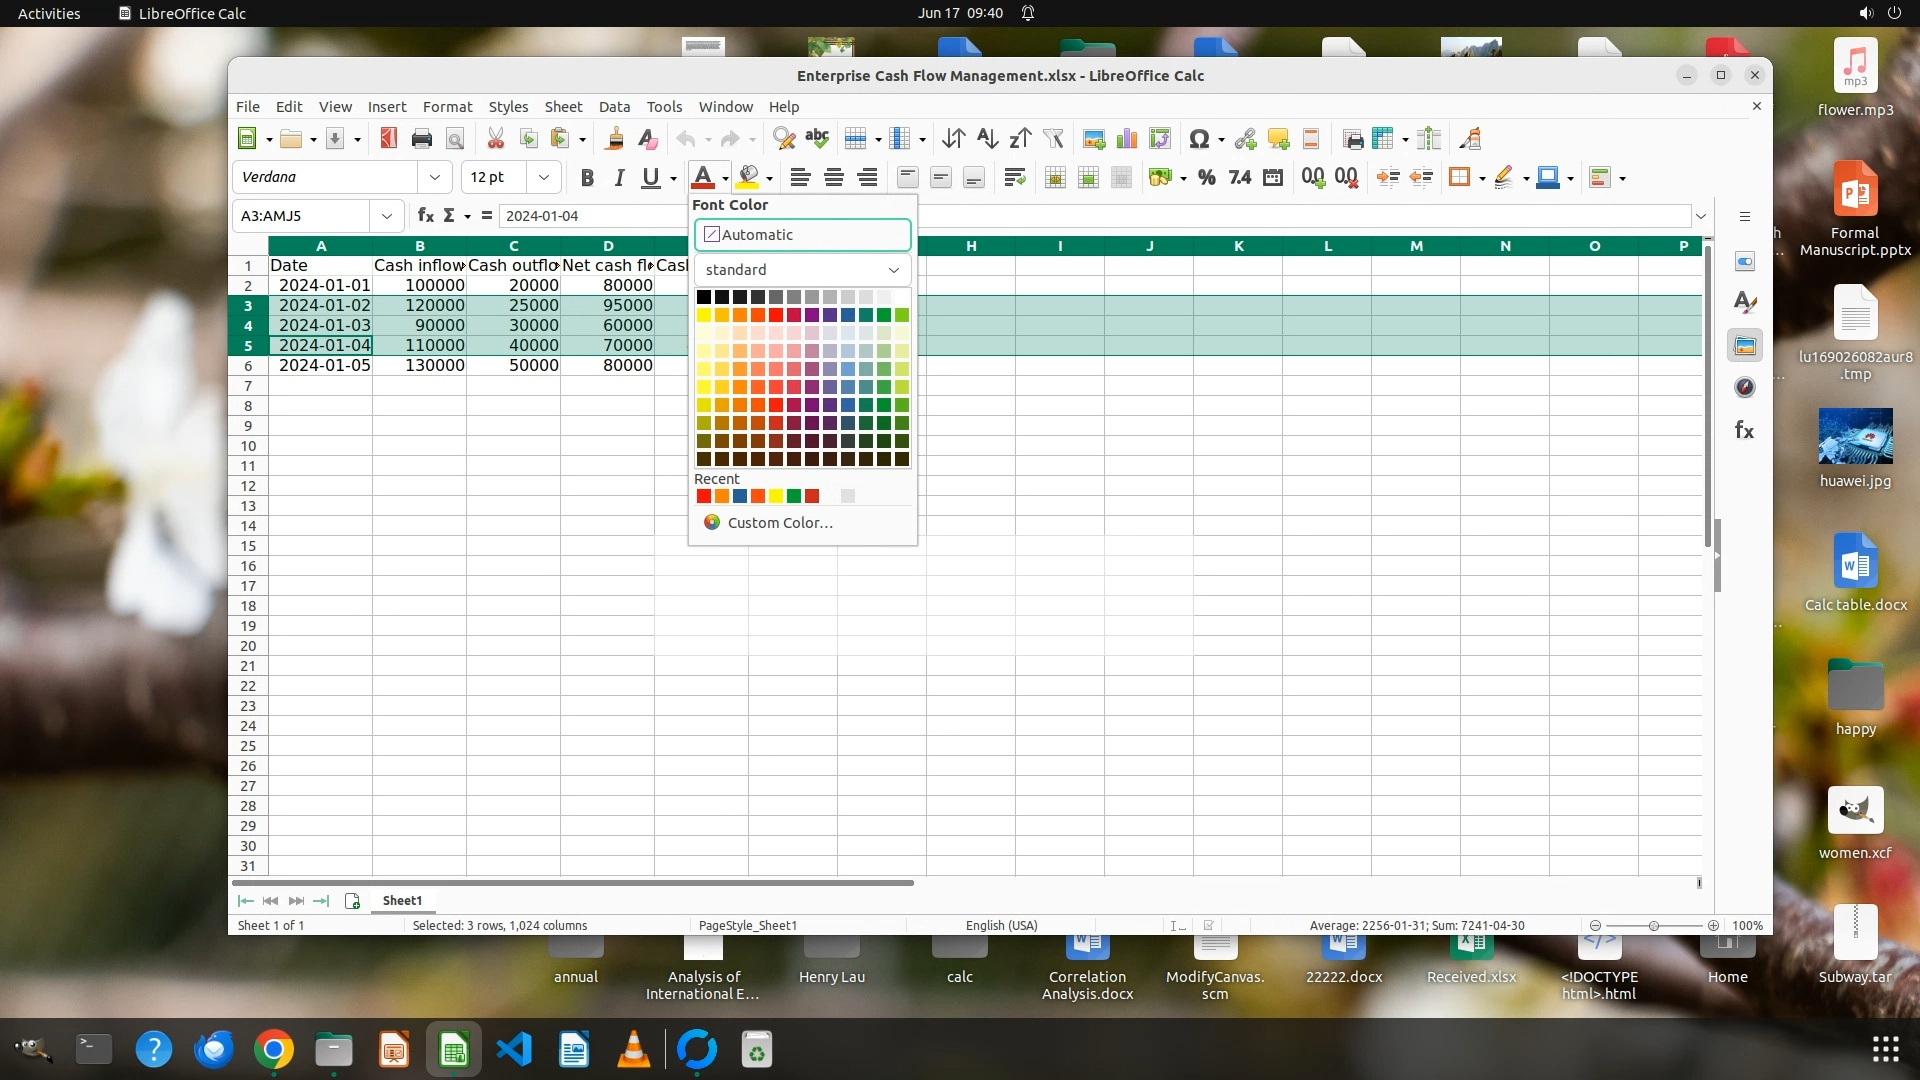Click the Clone Formatting paintbrush icon

point(615,139)
